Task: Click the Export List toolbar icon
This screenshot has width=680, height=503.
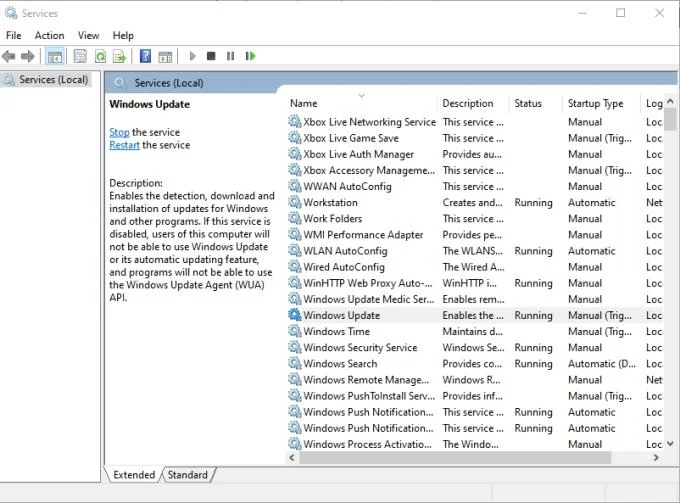Action: [x=119, y=56]
